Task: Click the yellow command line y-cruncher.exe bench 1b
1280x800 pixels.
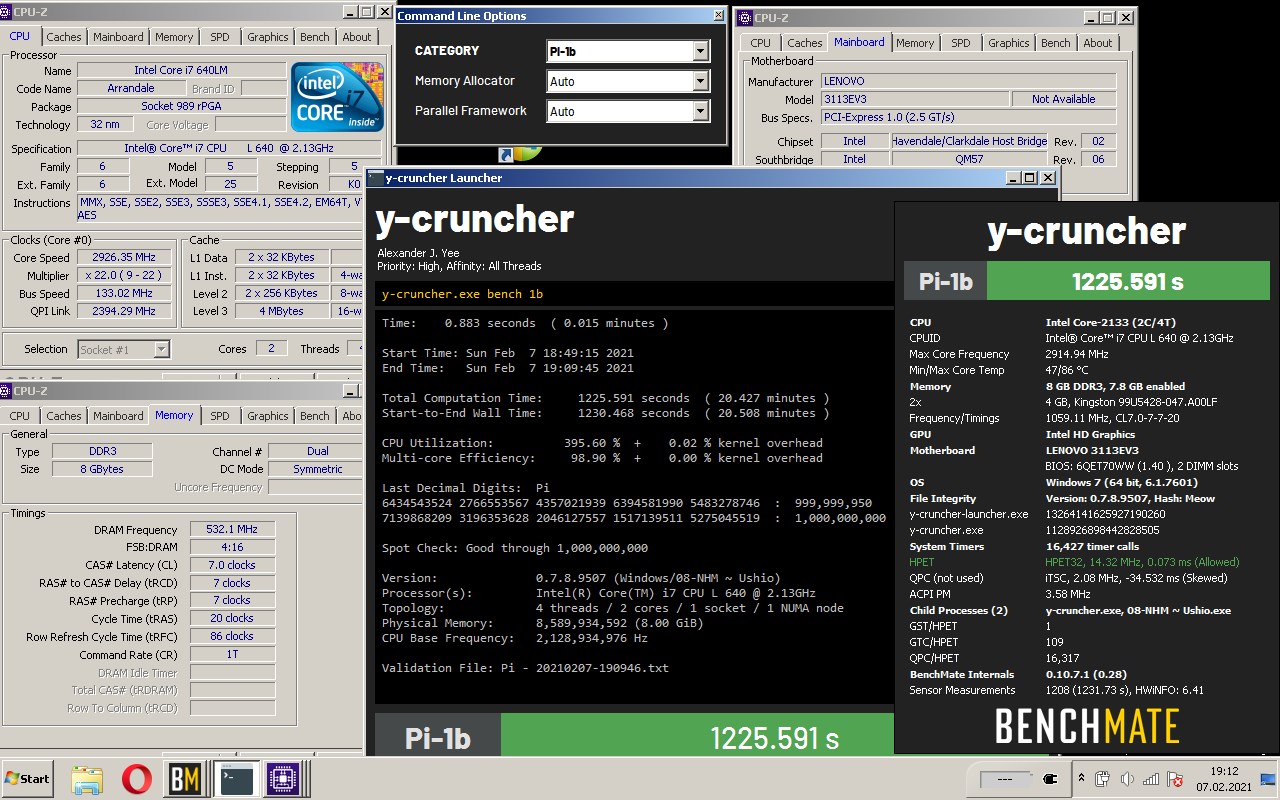Action: pos(462,294)
